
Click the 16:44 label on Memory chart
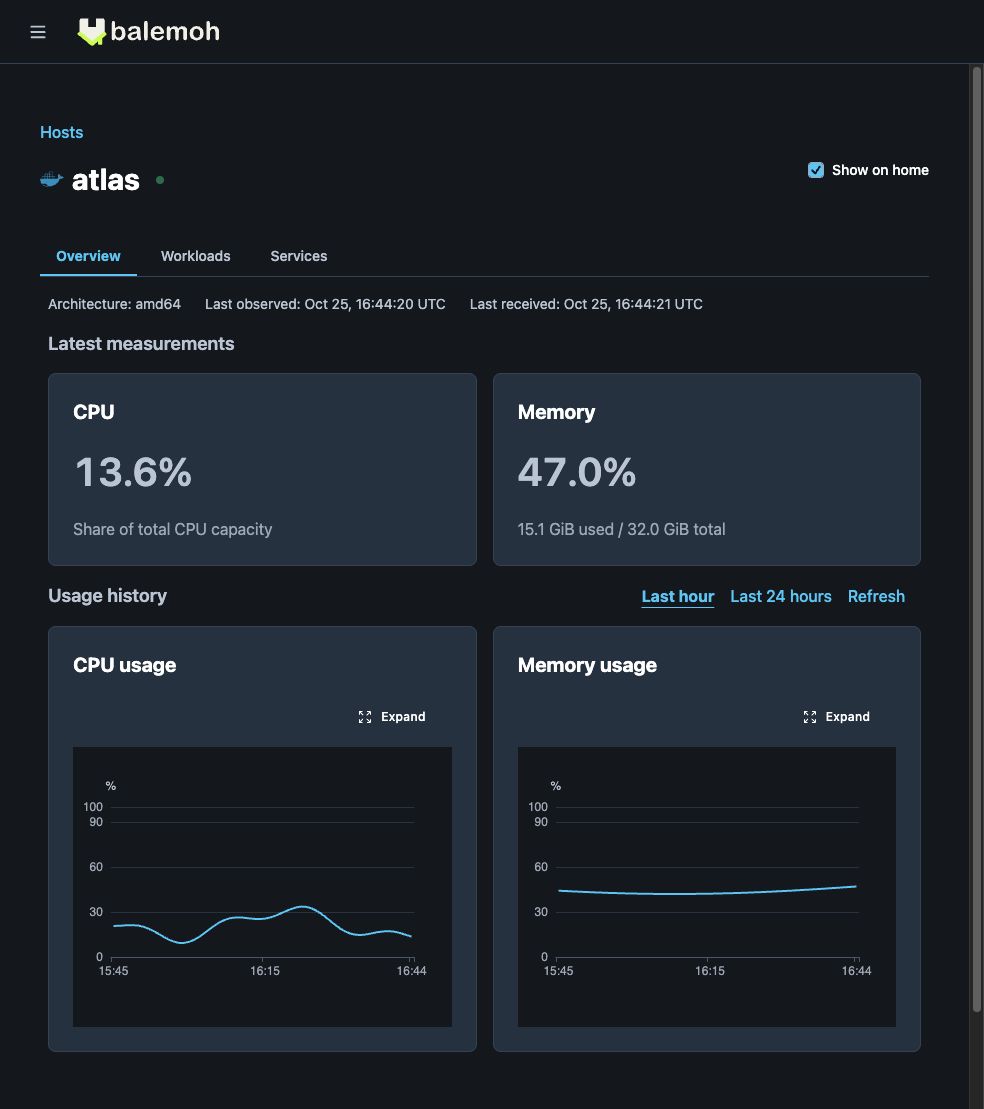tap(856, 971)
